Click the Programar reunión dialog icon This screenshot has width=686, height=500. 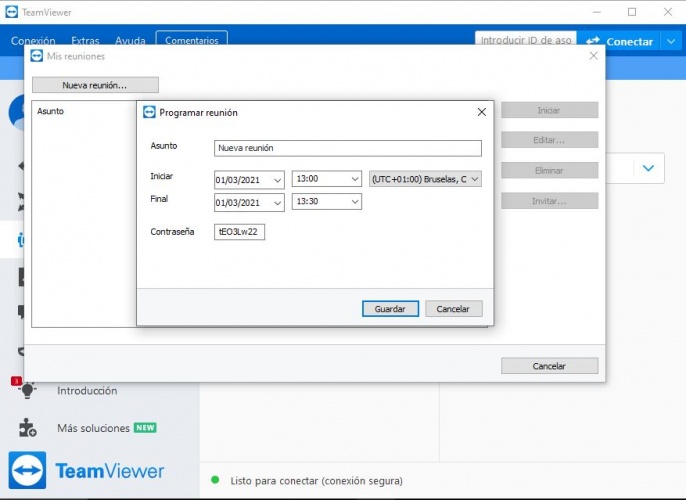click(x=149, y=112)
